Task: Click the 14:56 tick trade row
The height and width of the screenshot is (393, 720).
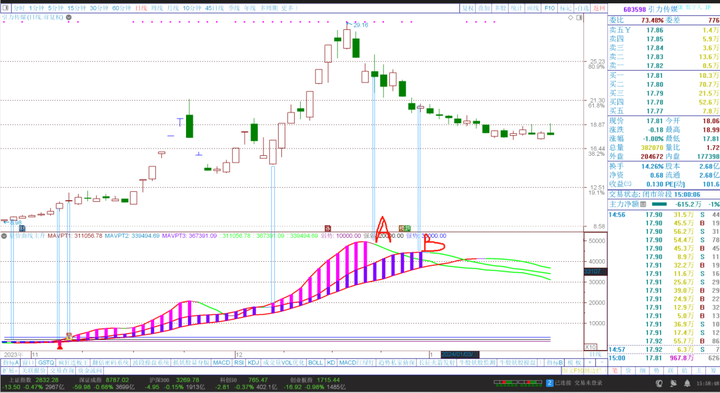Action: click(664, 215)
